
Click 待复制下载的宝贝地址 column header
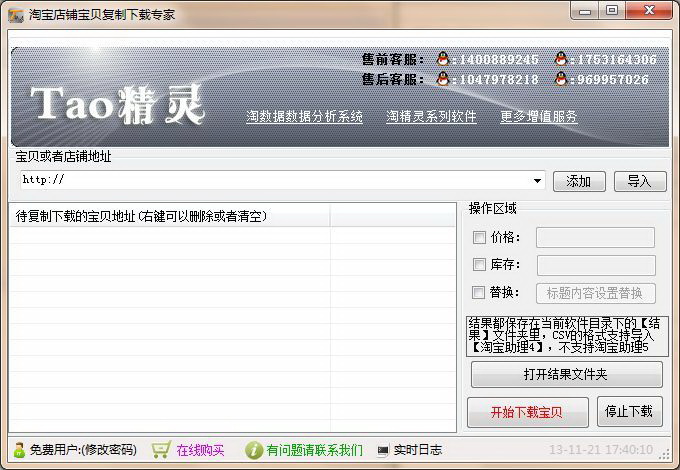[x=169, y=215]
